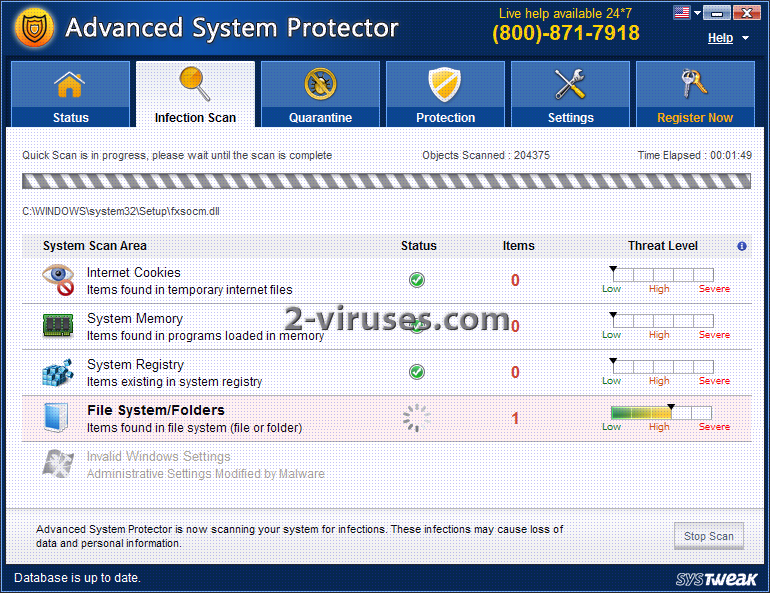Viewport: 770px width, 593px height.
Task: Click the items count 0 for System Registry
Action: coord(515,372)
